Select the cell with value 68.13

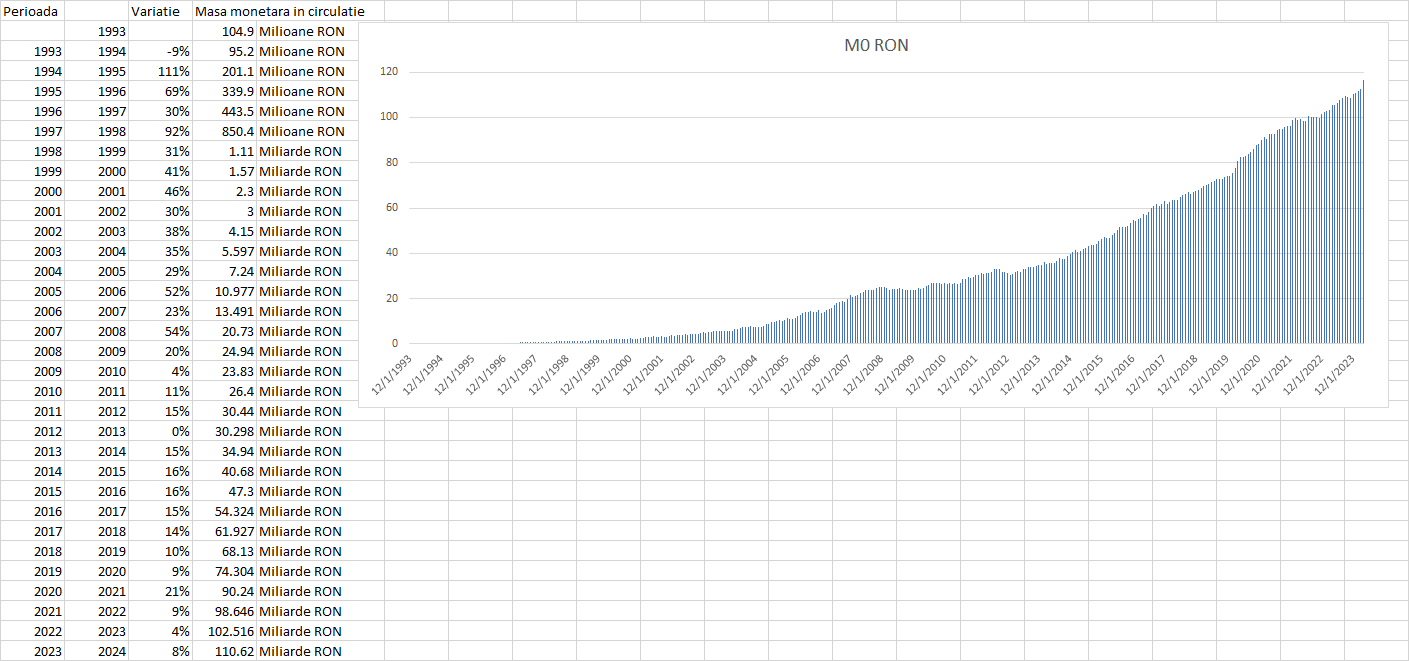(x=224, y=551)
